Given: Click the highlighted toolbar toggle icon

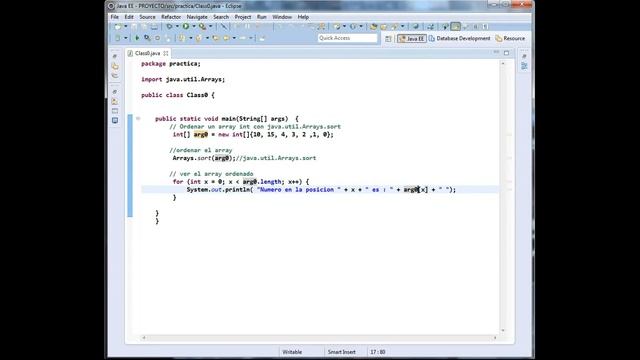Looking at the screenshot, I should 455,26.
